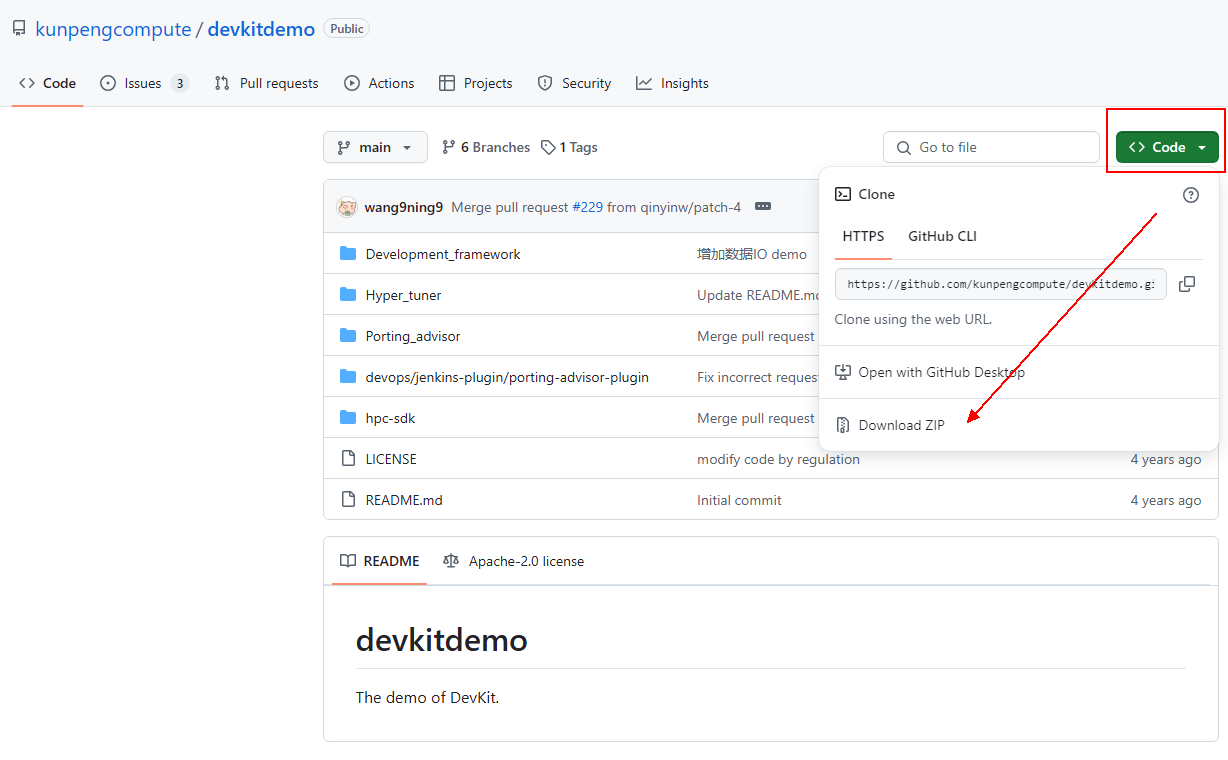The height and width of the screenshot is (760, 1228).
Task: Open the Issues tab
Action: pos(144,83)
